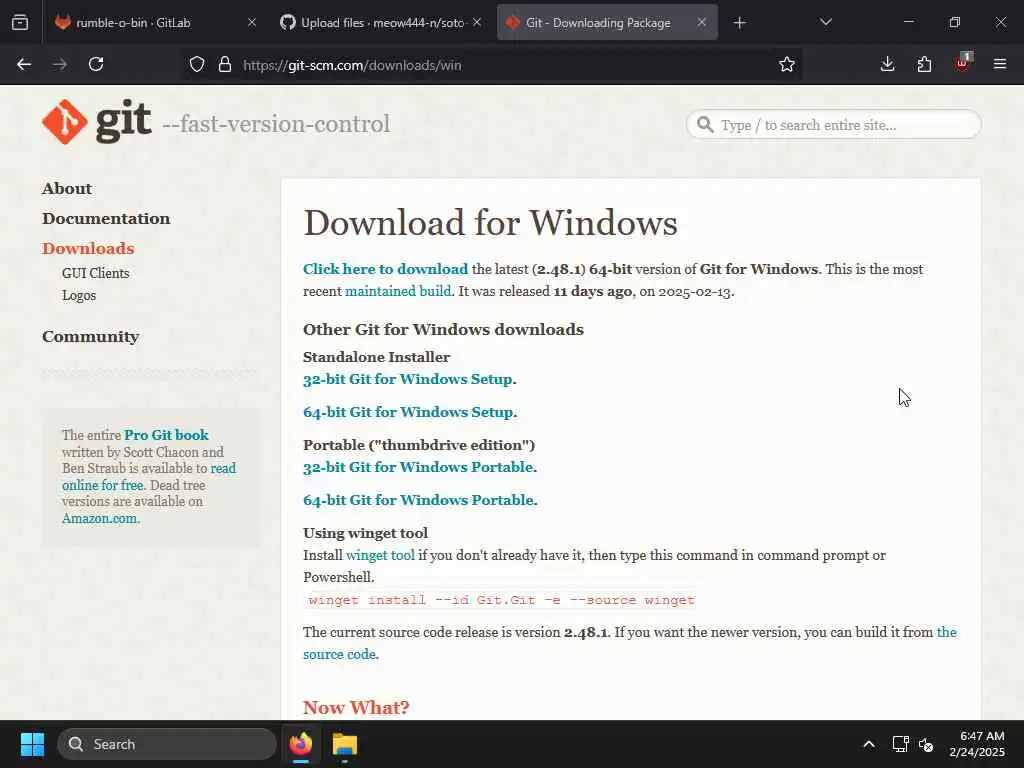Click the '--fast-version-control' tagline
This screenshot has height=768, width=1024.
tap(276, 123)
